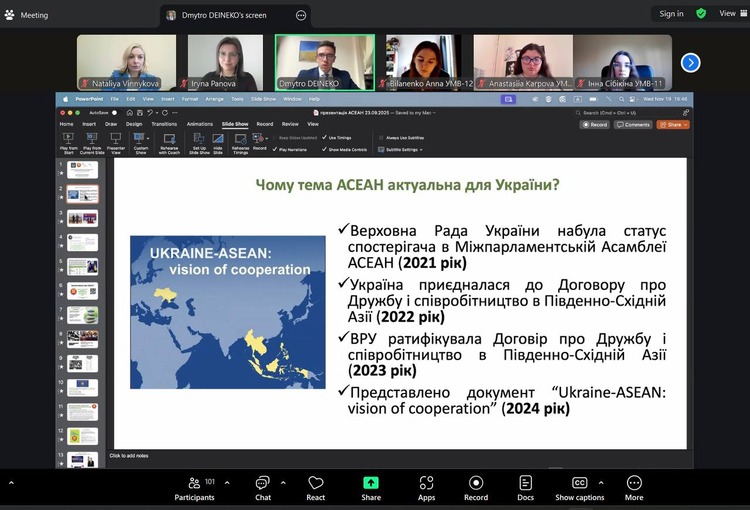Click the green Share screen icon

pyautogui.click(x=371, y=483)
